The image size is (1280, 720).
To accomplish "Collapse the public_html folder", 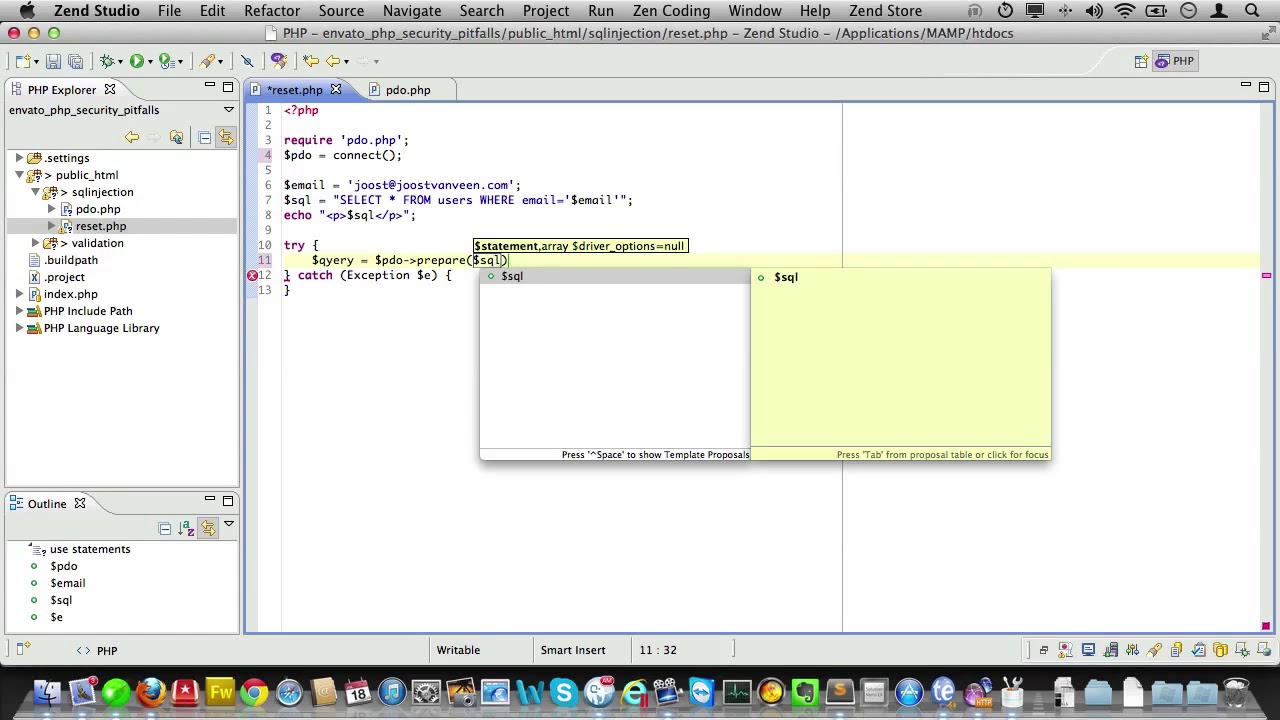I will click(x=19, y=175).
